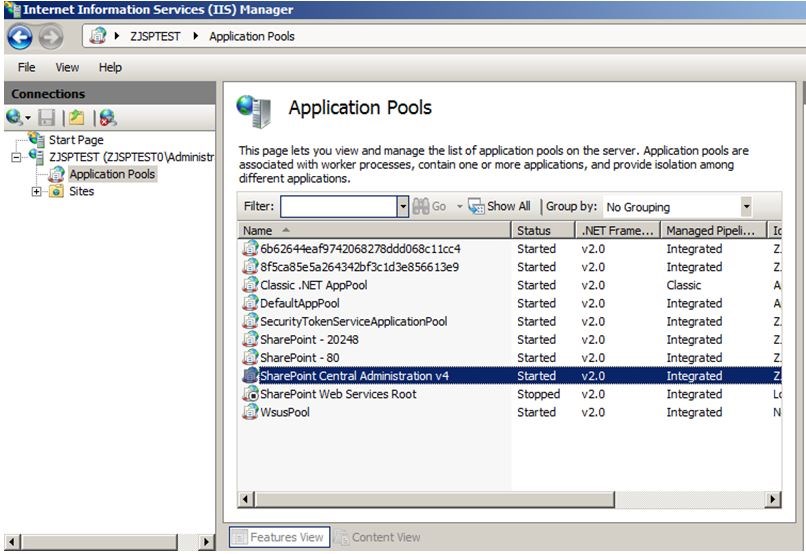806x554 pixels.
Task: Select SharePoint - 20248 name text
Action: tap(309, 340)
